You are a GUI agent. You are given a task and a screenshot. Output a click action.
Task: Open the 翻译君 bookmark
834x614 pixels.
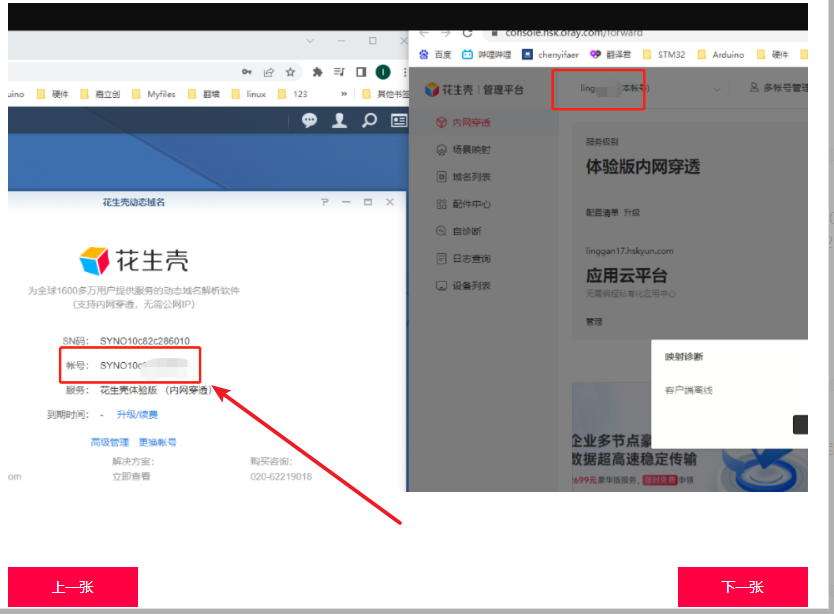610,55
